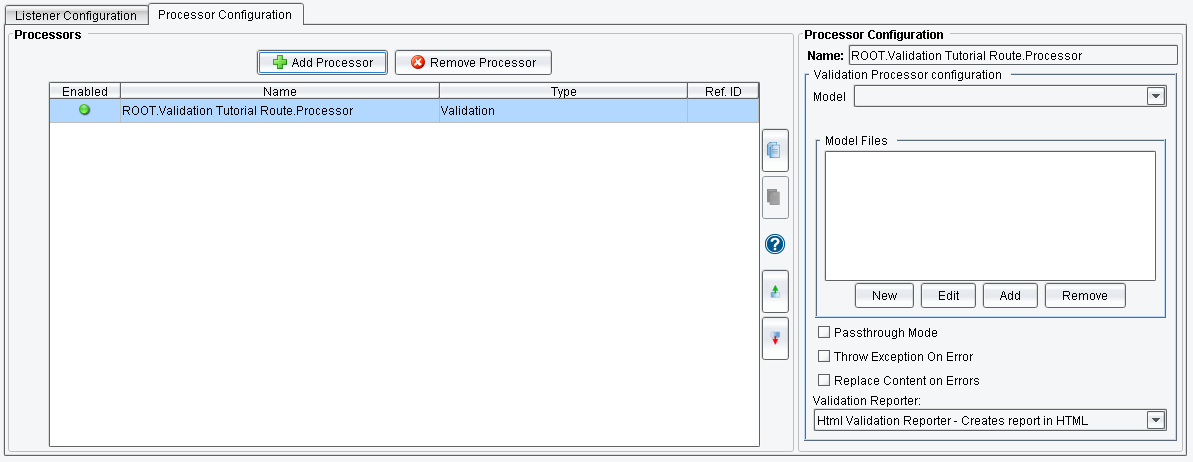The image size is (1193, 462).
Task: Select the Processor Configuration tab
Action: pyautogui.click(x=225, y=15)
